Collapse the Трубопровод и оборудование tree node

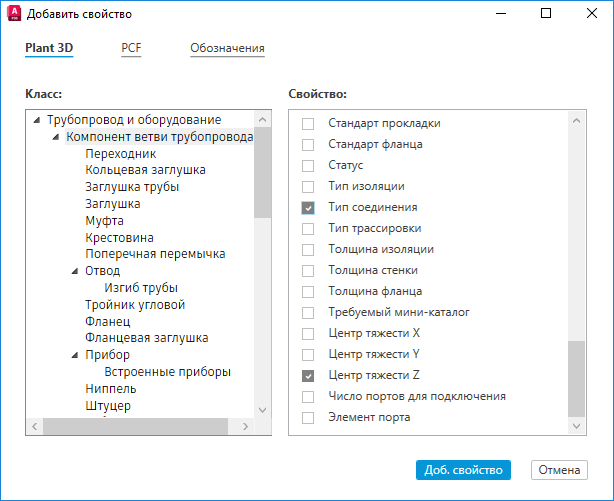(x=37, y=120)
